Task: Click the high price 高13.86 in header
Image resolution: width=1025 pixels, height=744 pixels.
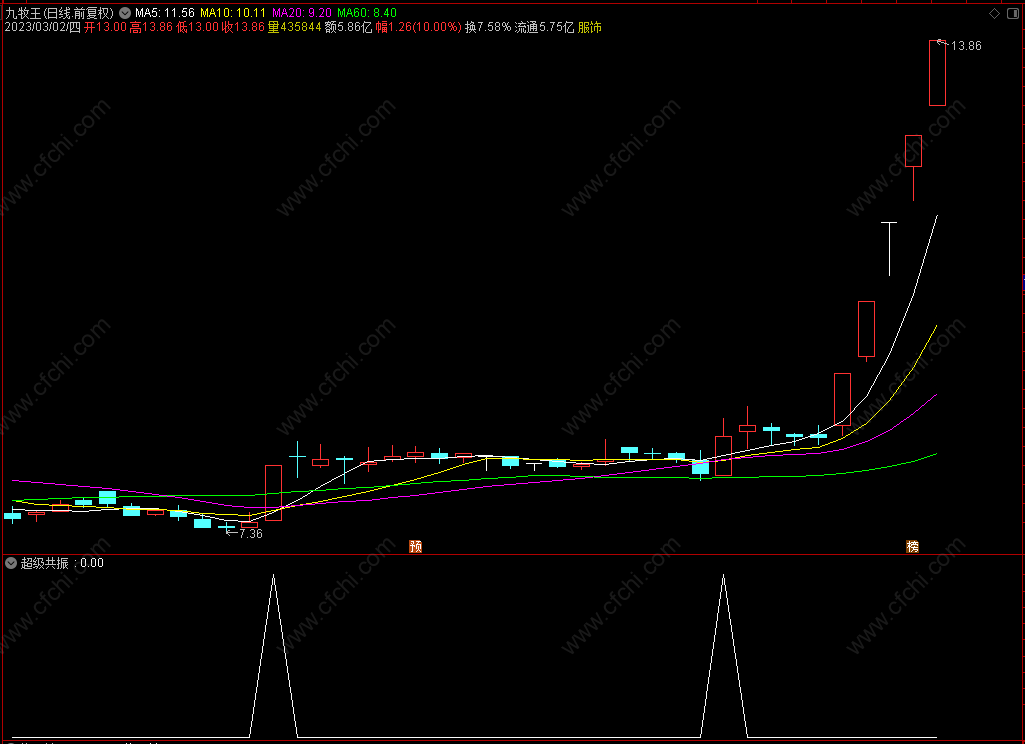Action: [151, 27]
